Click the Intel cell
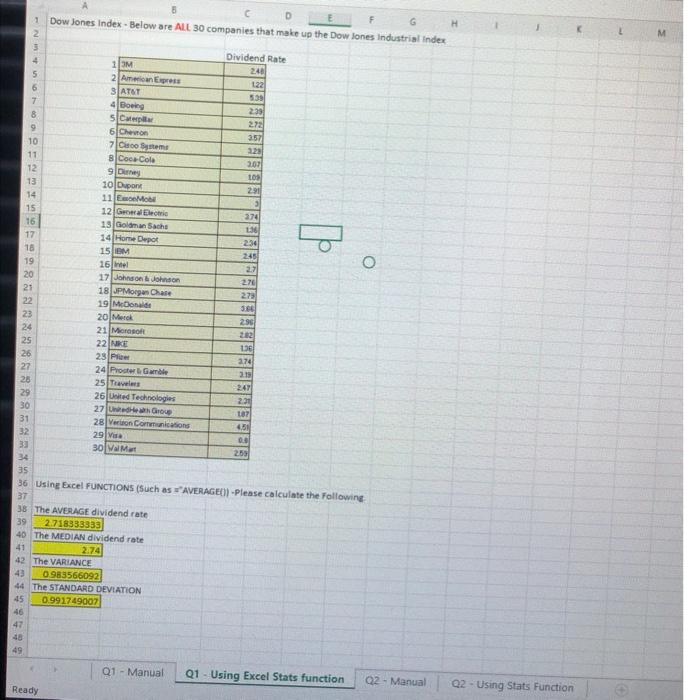This screenshot has width=684, height=700. point(165,265)
